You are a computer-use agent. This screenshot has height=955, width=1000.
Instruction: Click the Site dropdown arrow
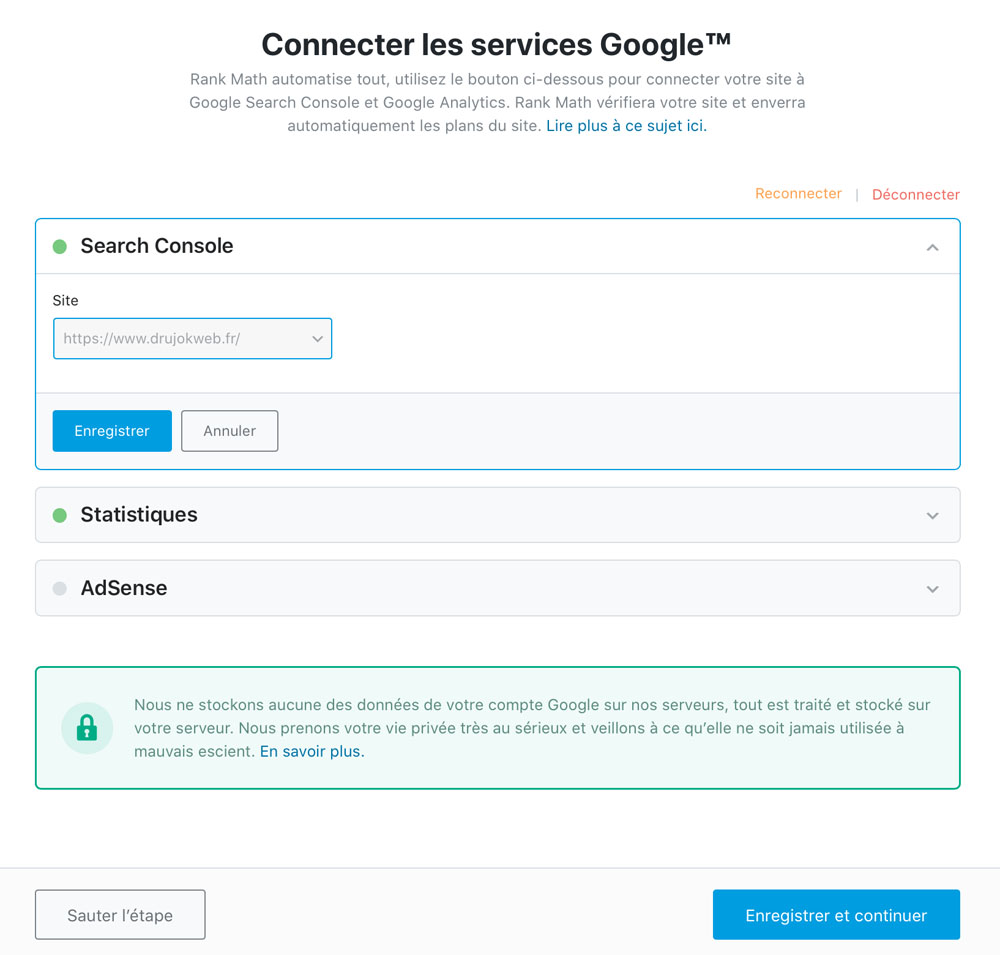click(317, 339)
